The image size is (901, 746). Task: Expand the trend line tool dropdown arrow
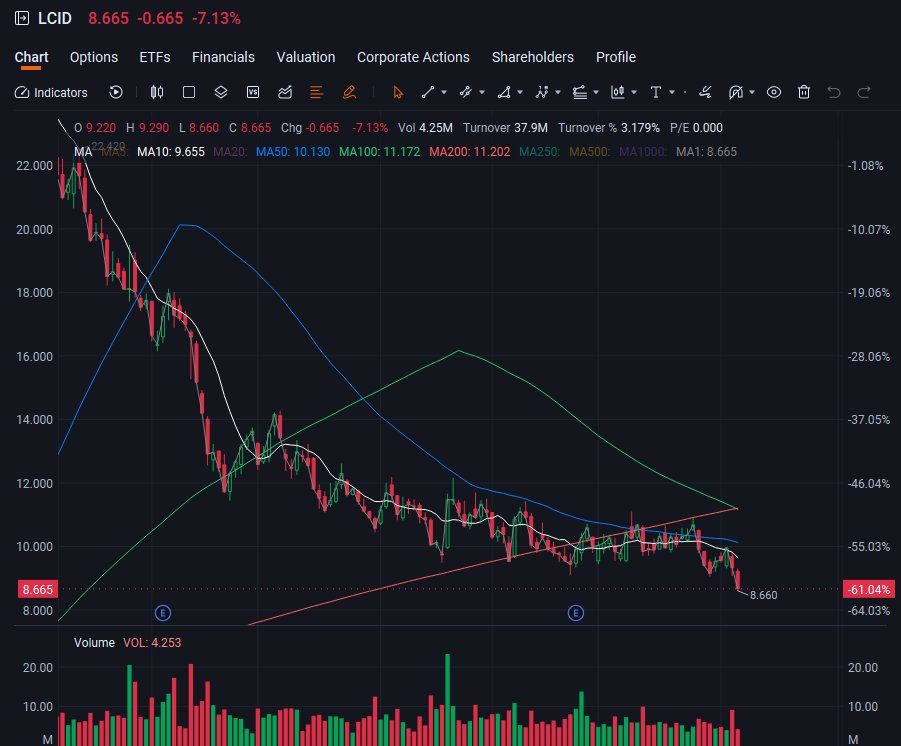click(x=444, y=92)
